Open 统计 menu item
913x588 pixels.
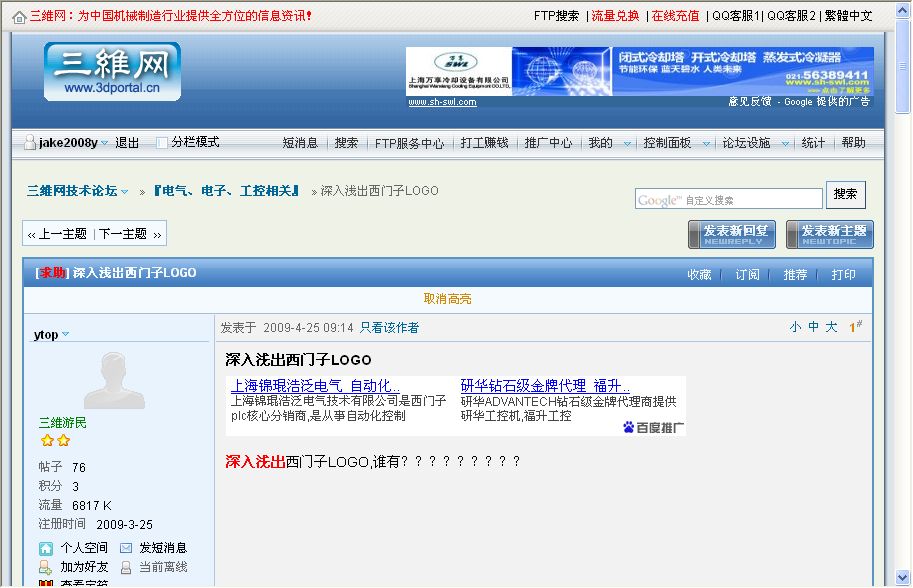pos(813,143)
